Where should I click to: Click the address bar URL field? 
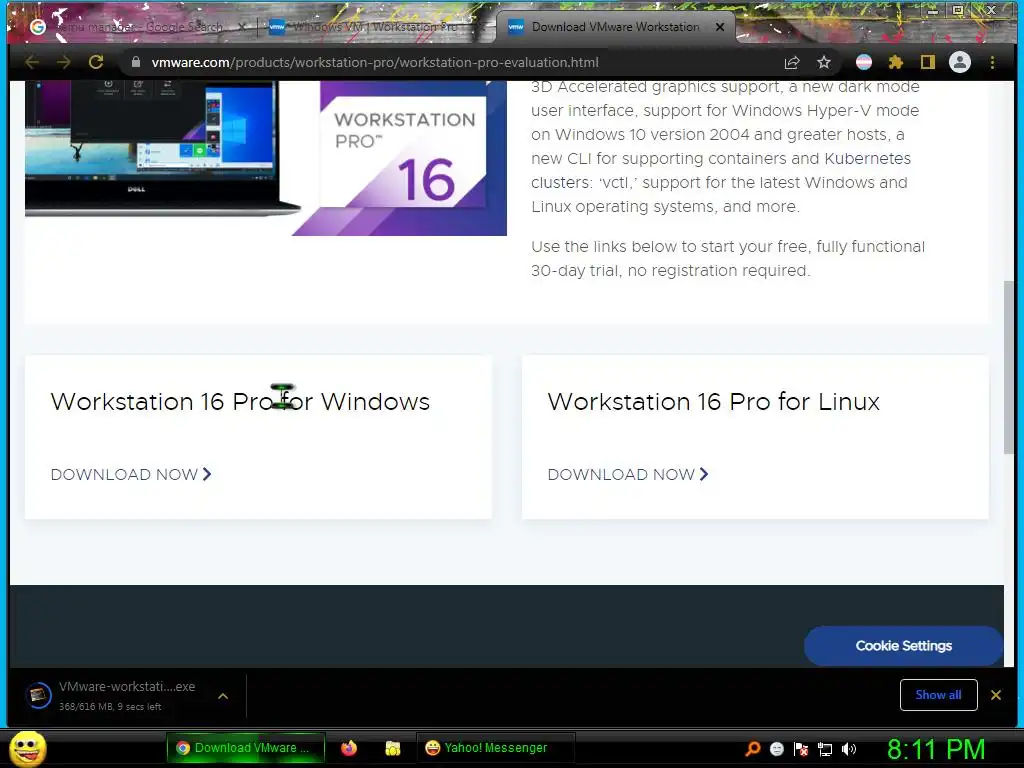(451, 63)
